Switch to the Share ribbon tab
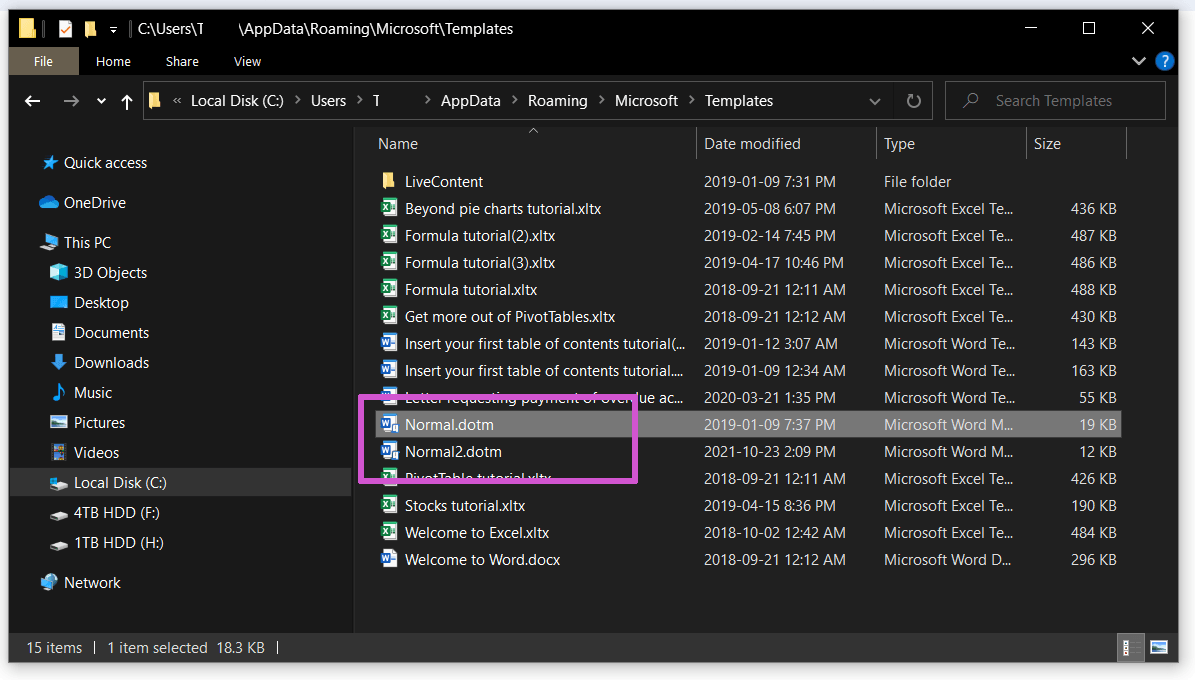The height and width of the screenshot is (680, 1195). click(x=182, y=61)
